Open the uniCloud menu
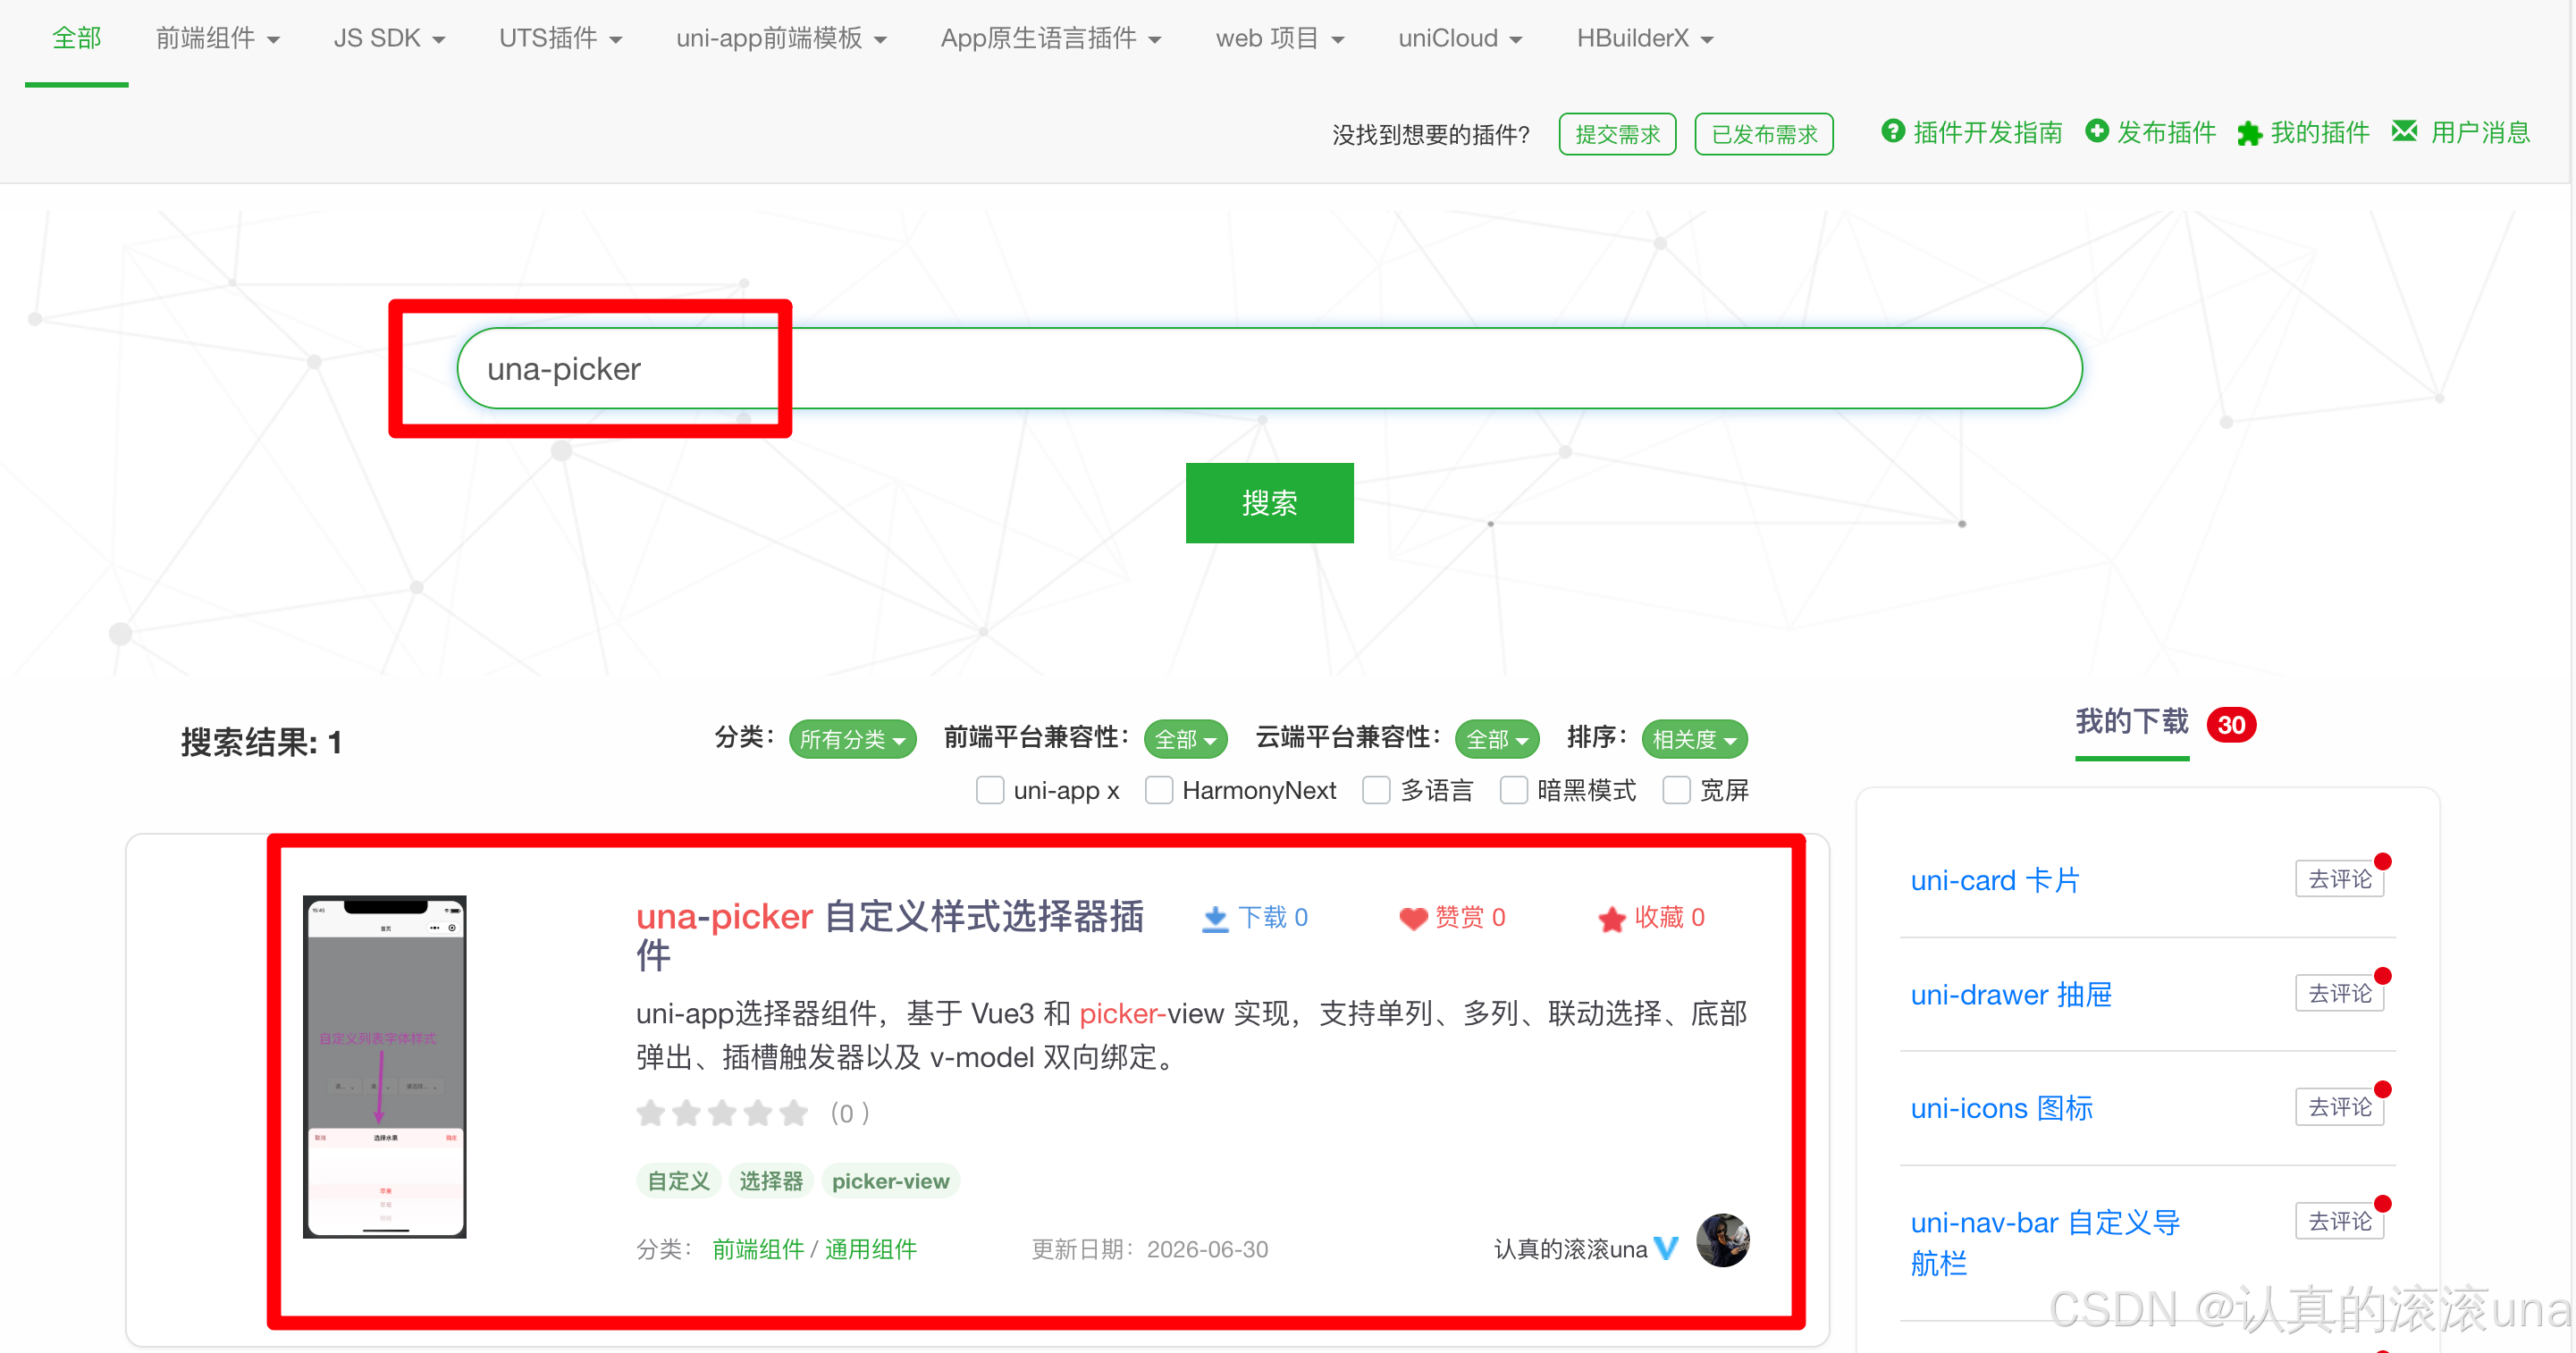Image resolution: width=2576 pixels, height=1353 pixels. point(1460,38)
